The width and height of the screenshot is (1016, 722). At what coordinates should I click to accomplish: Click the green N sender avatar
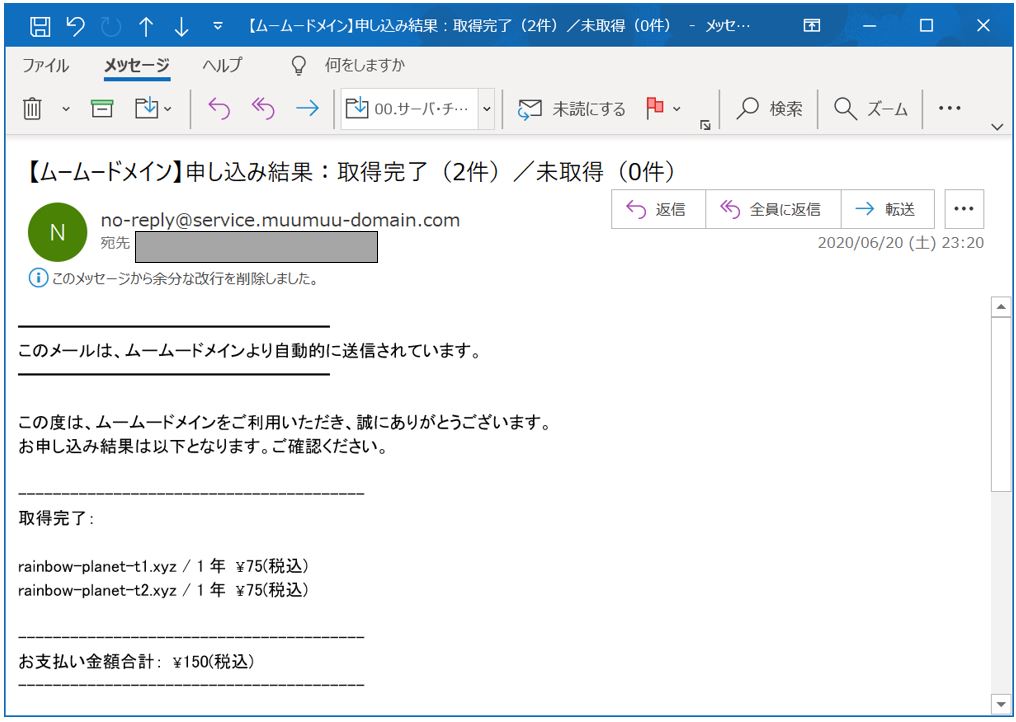[57, 231]
